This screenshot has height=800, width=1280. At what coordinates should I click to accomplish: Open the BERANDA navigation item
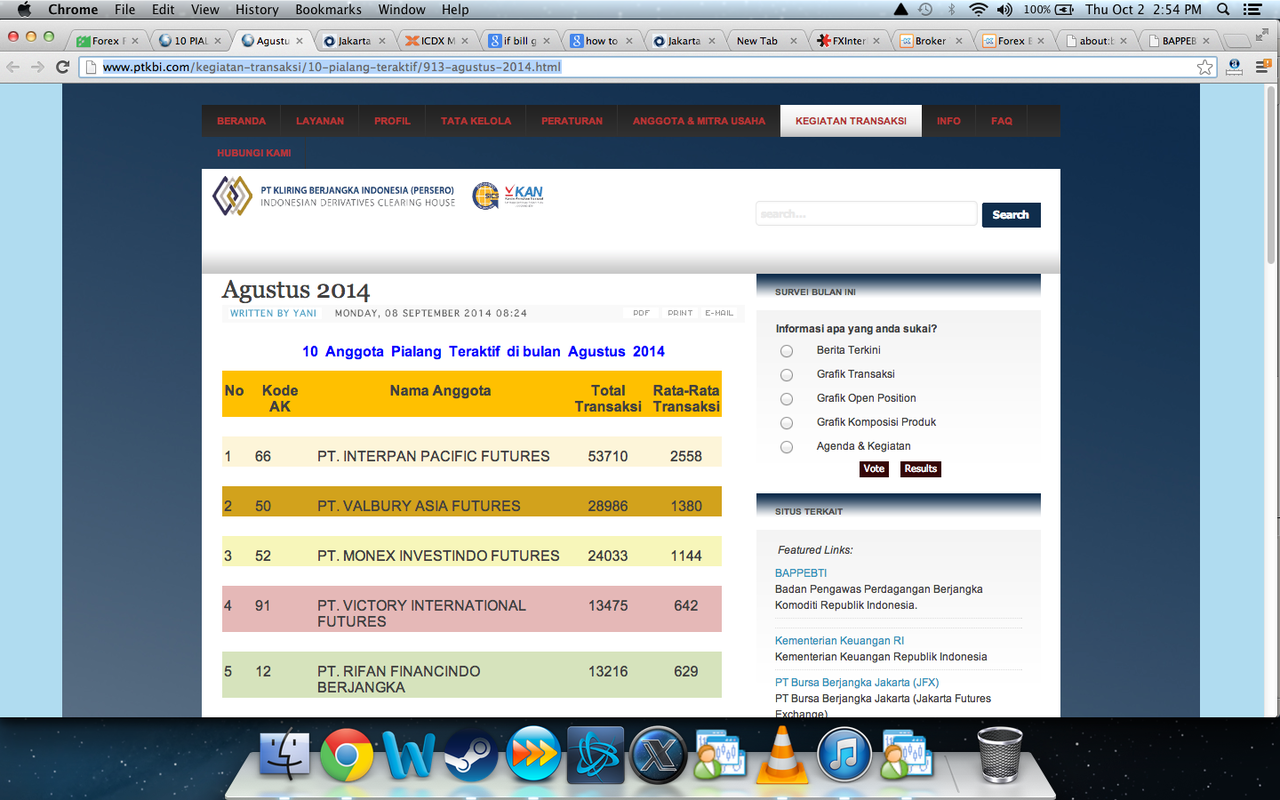[x=241, y=121]
